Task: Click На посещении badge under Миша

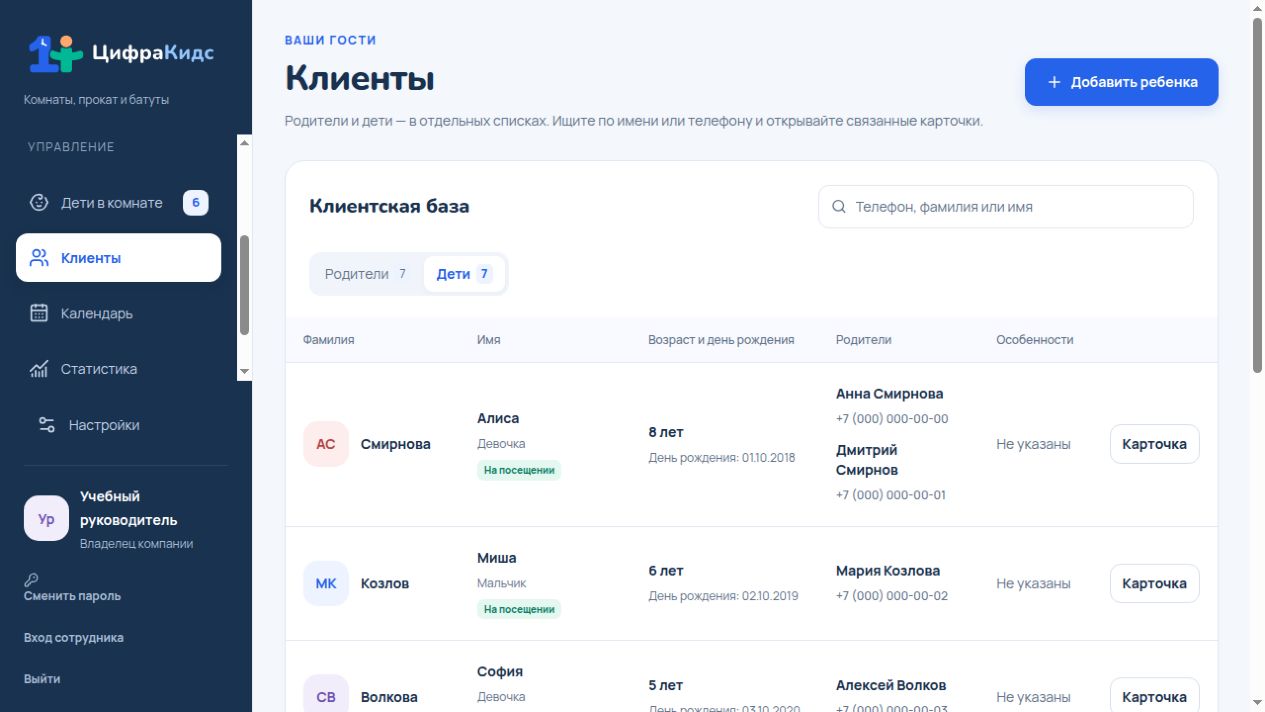Action: 519,609
